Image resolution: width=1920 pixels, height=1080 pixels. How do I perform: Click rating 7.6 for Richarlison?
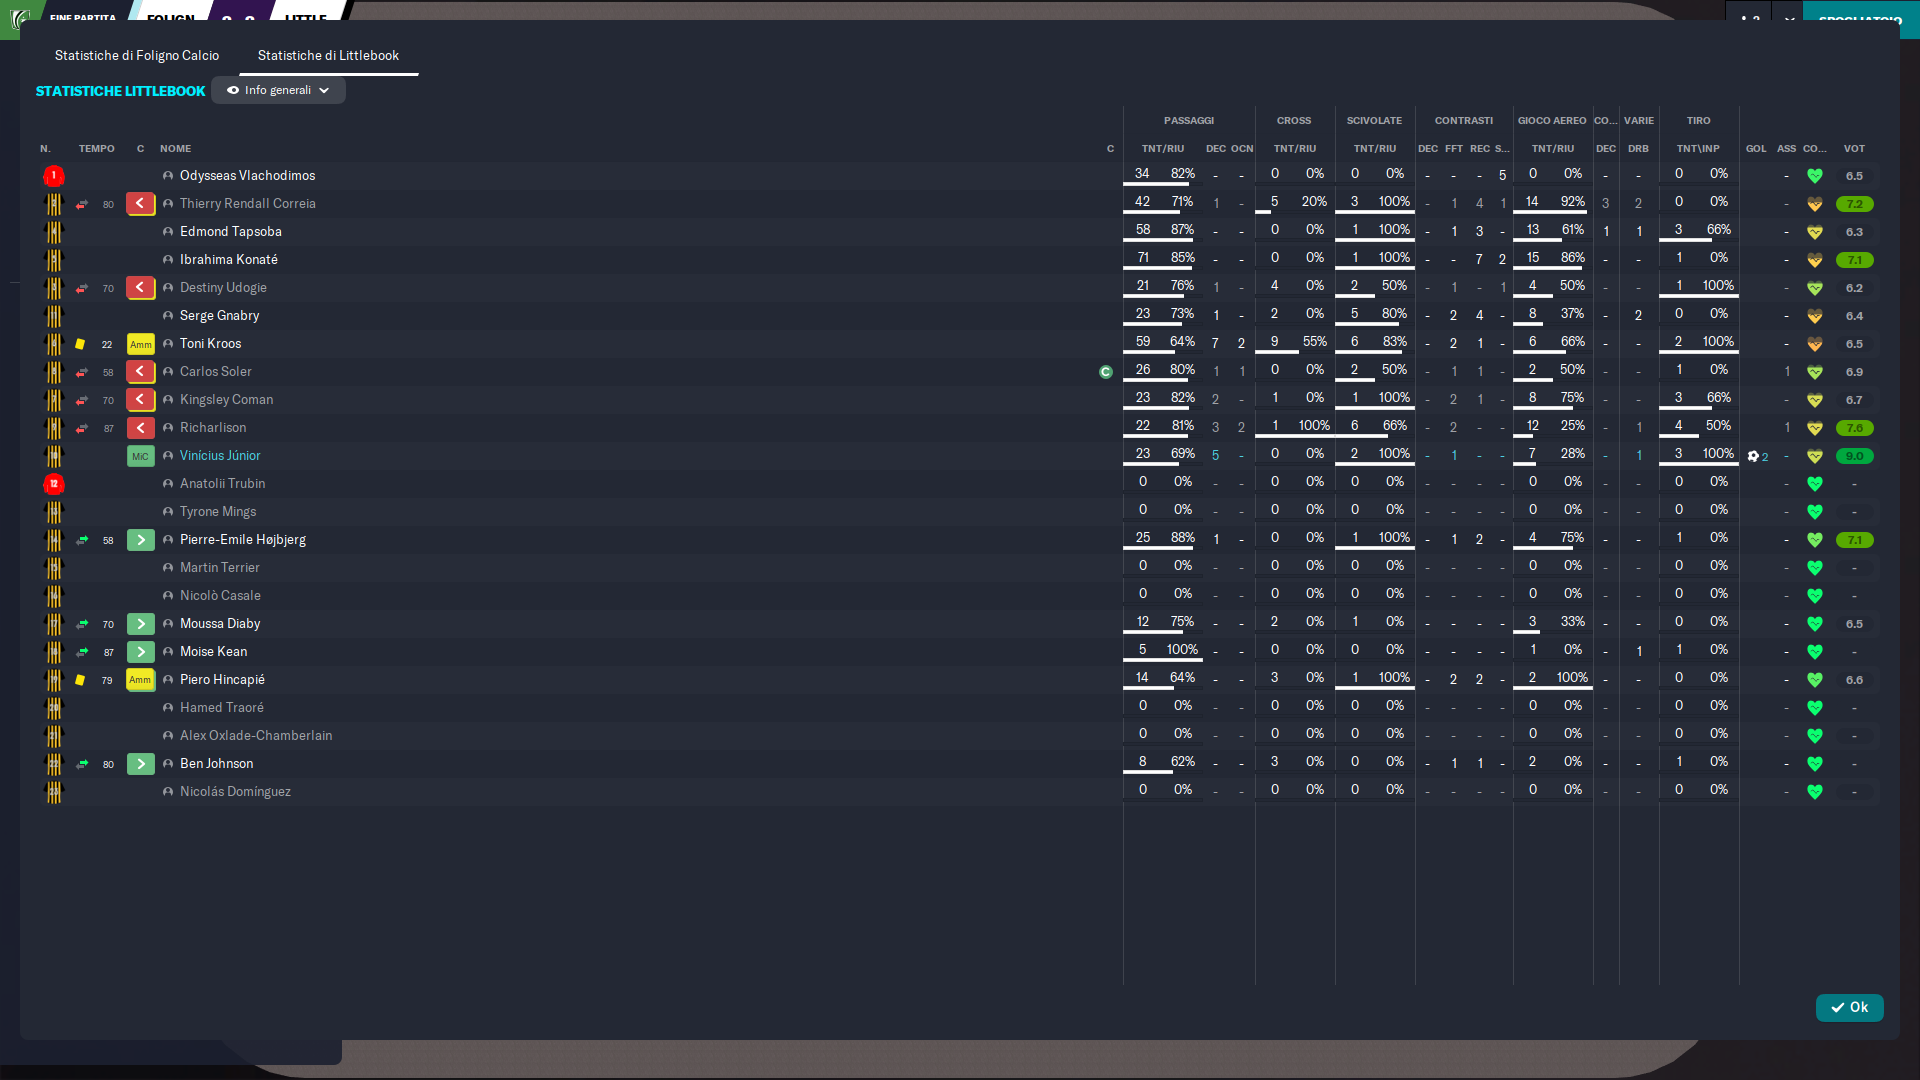pyautogui.click(x=1854, y=428)
